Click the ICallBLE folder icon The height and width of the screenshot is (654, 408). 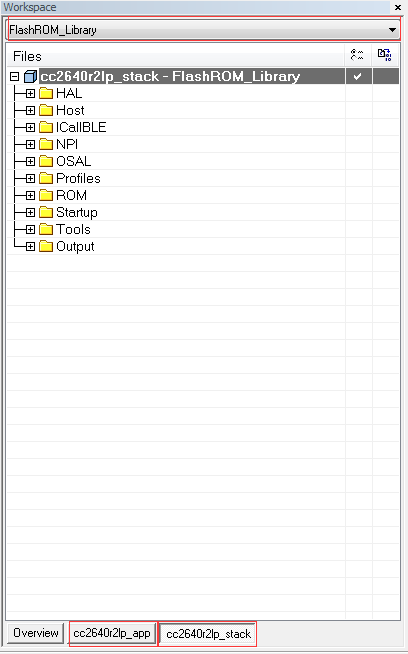[x=46, y=127]
